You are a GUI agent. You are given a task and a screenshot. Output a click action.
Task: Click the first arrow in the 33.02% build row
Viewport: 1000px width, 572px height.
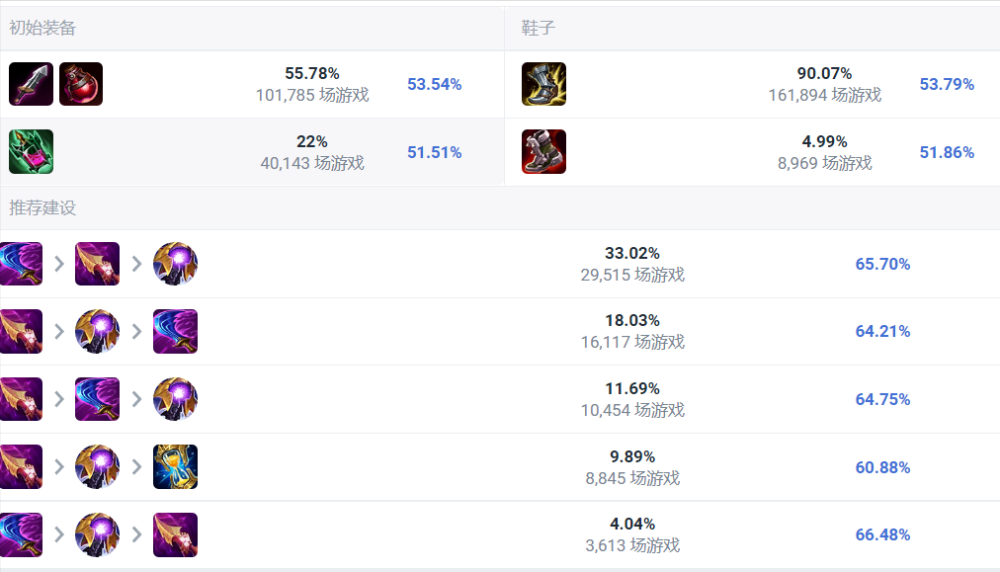point(59,264)
